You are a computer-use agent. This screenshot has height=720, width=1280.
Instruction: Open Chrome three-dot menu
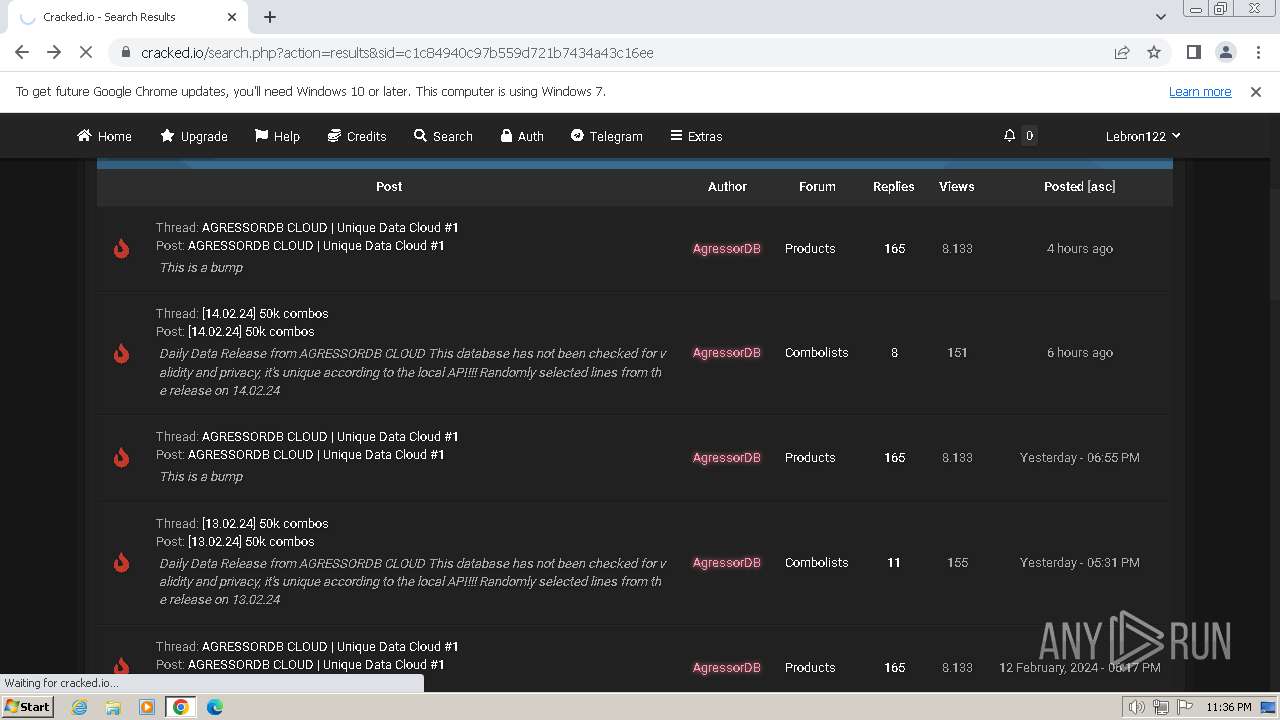[1258, 52]
